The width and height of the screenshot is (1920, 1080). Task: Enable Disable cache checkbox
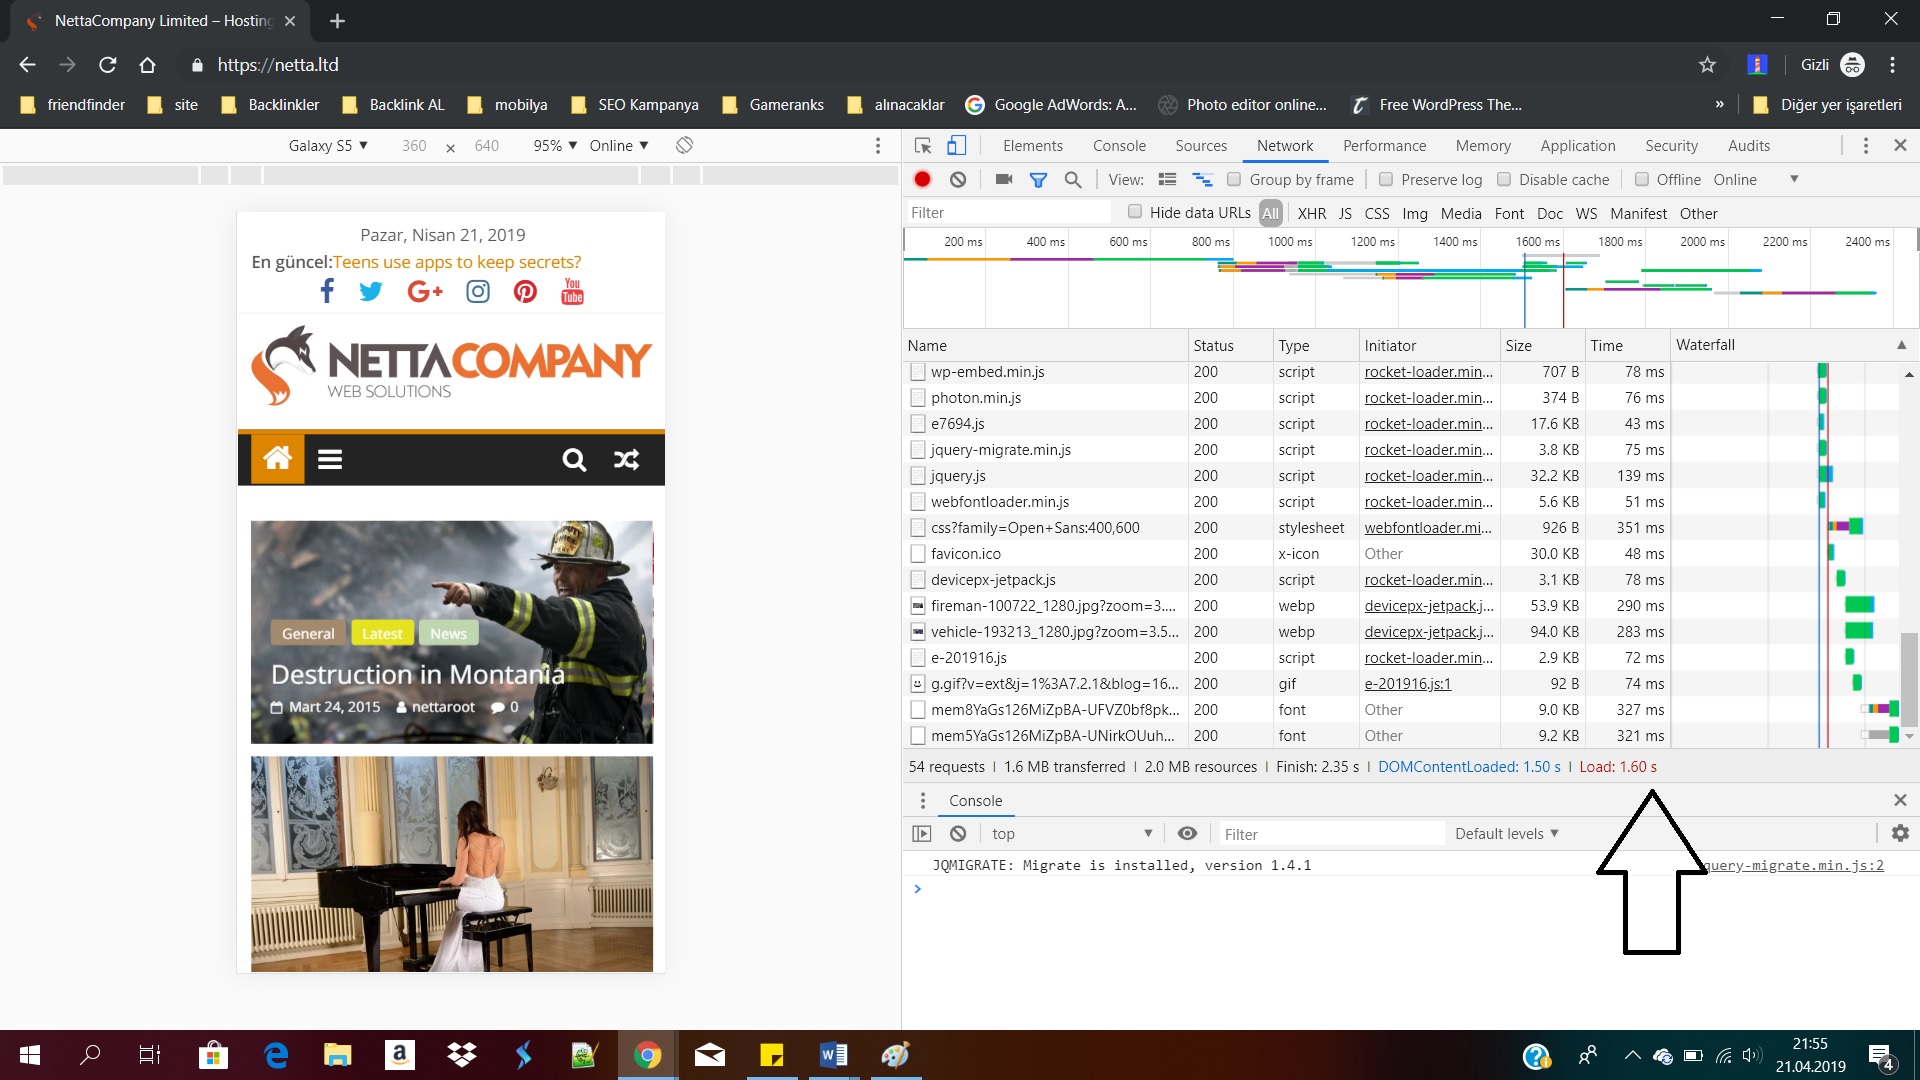pyautogui.click(x=1504, y=180)
